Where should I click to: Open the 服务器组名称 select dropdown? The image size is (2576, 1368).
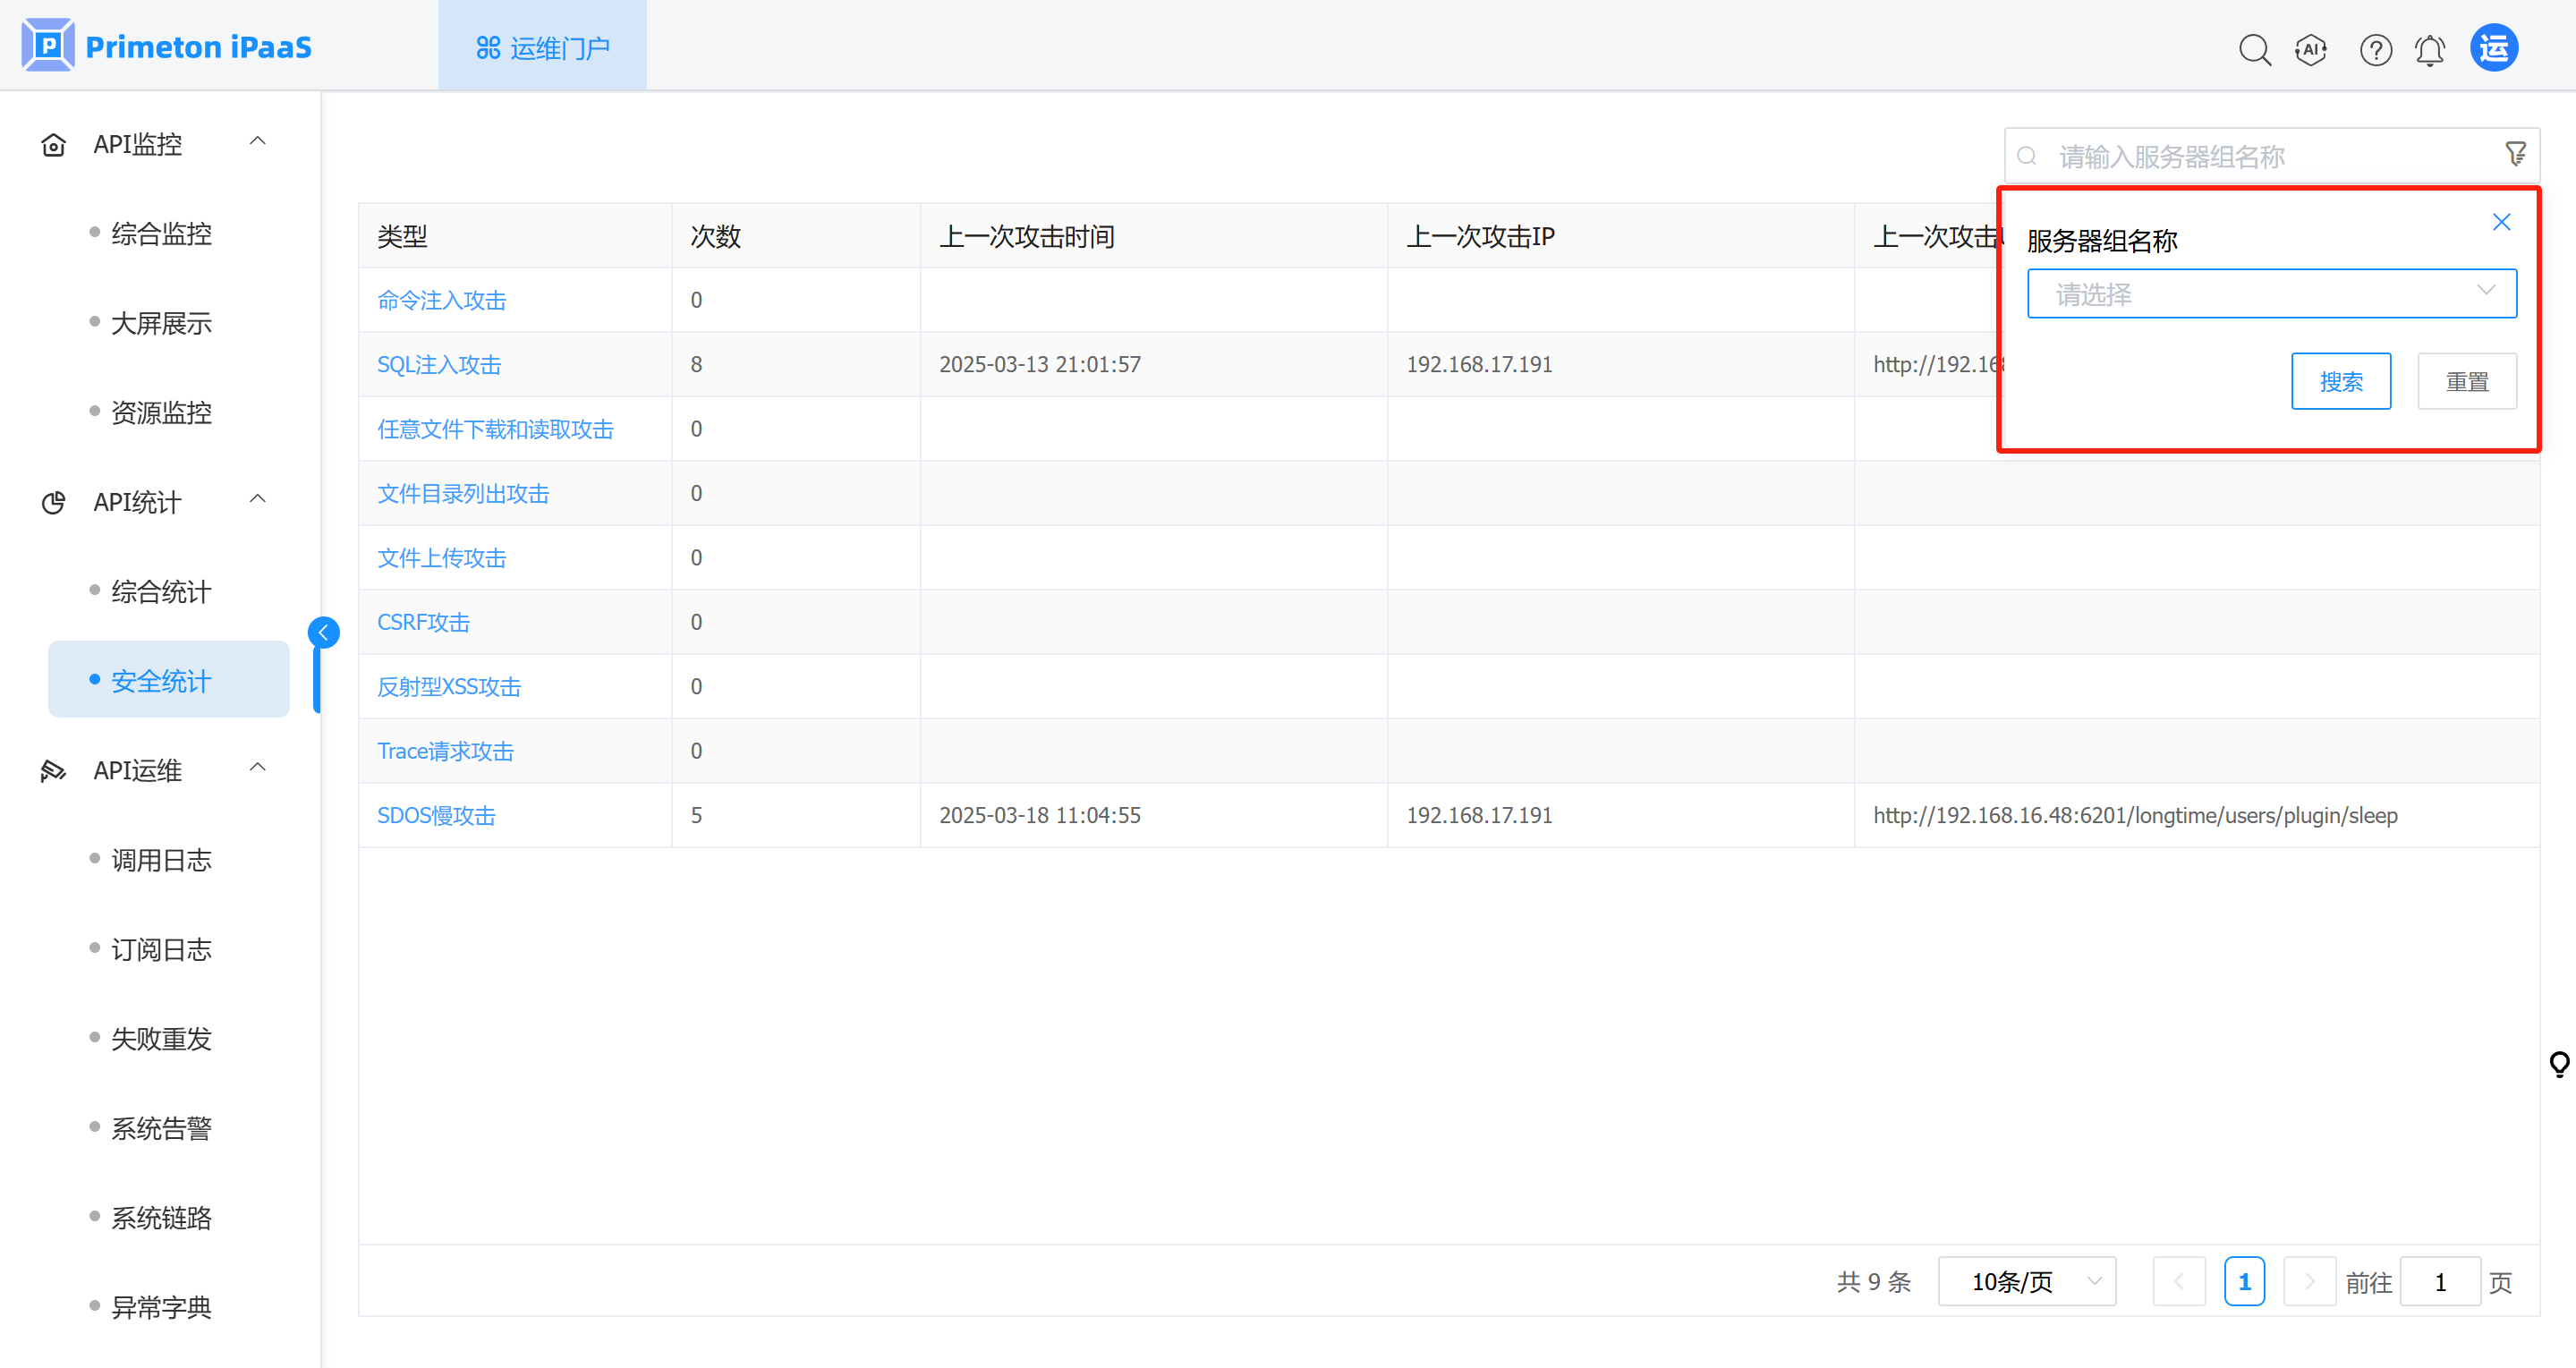click(x=2271, y=294)
